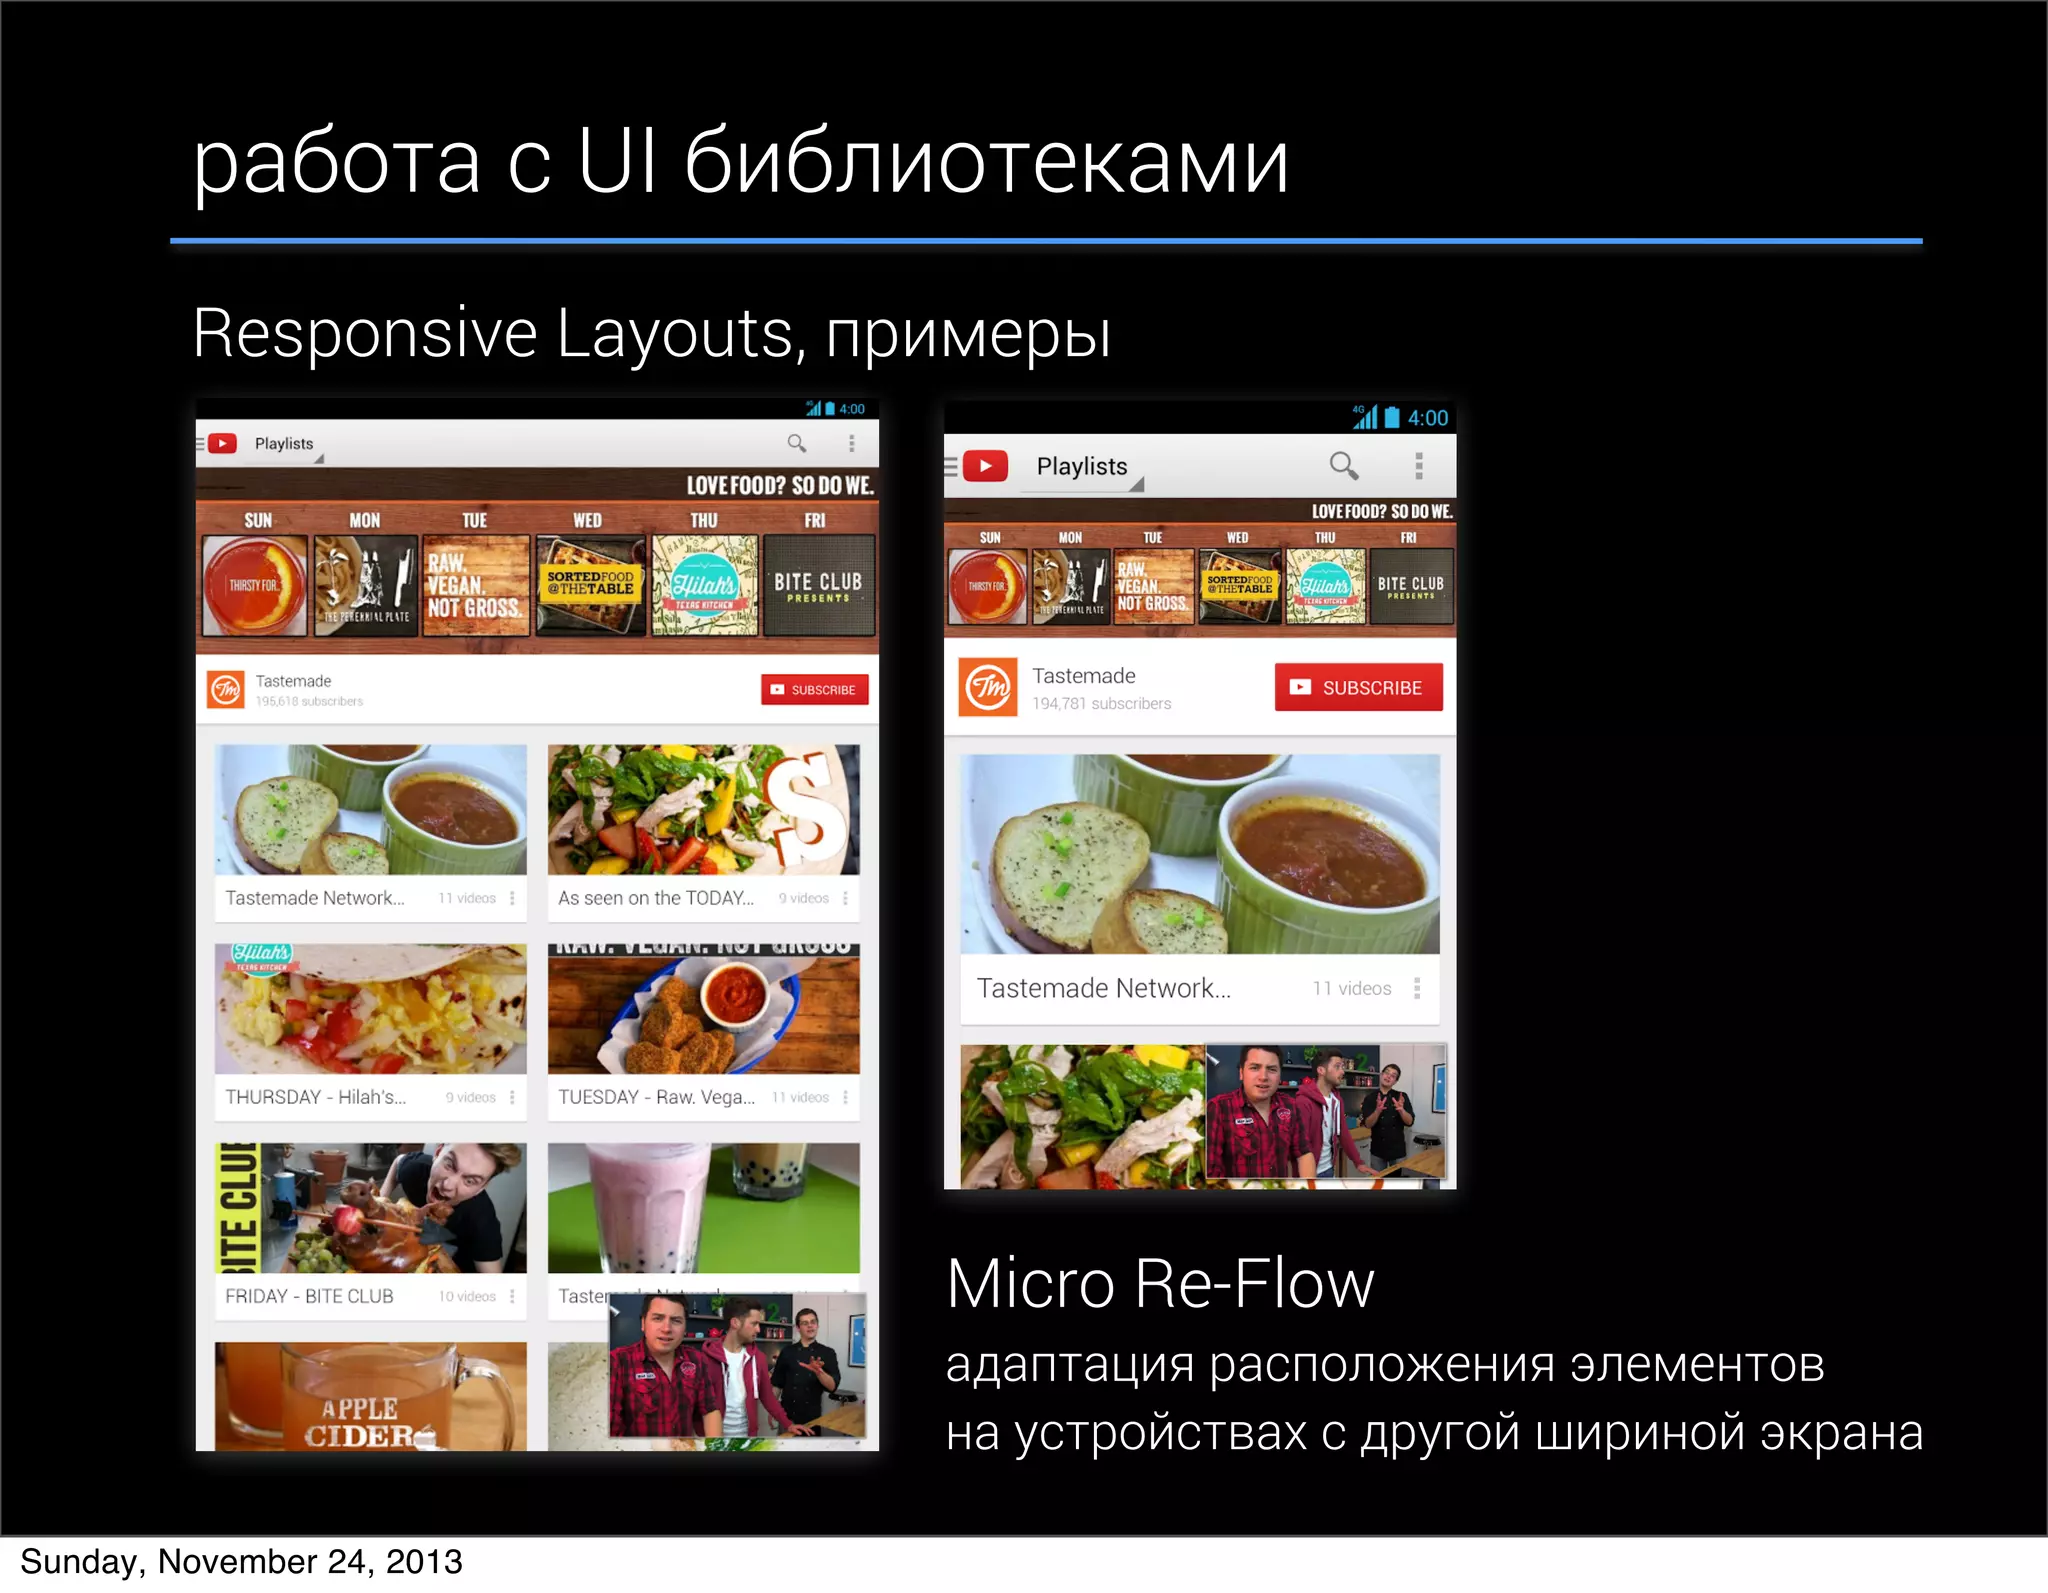The width and height of the screenshot is (2048, 1593).
Task: Select the FRI Bite Club tile on phone banner
Action: click(1411, 587)
